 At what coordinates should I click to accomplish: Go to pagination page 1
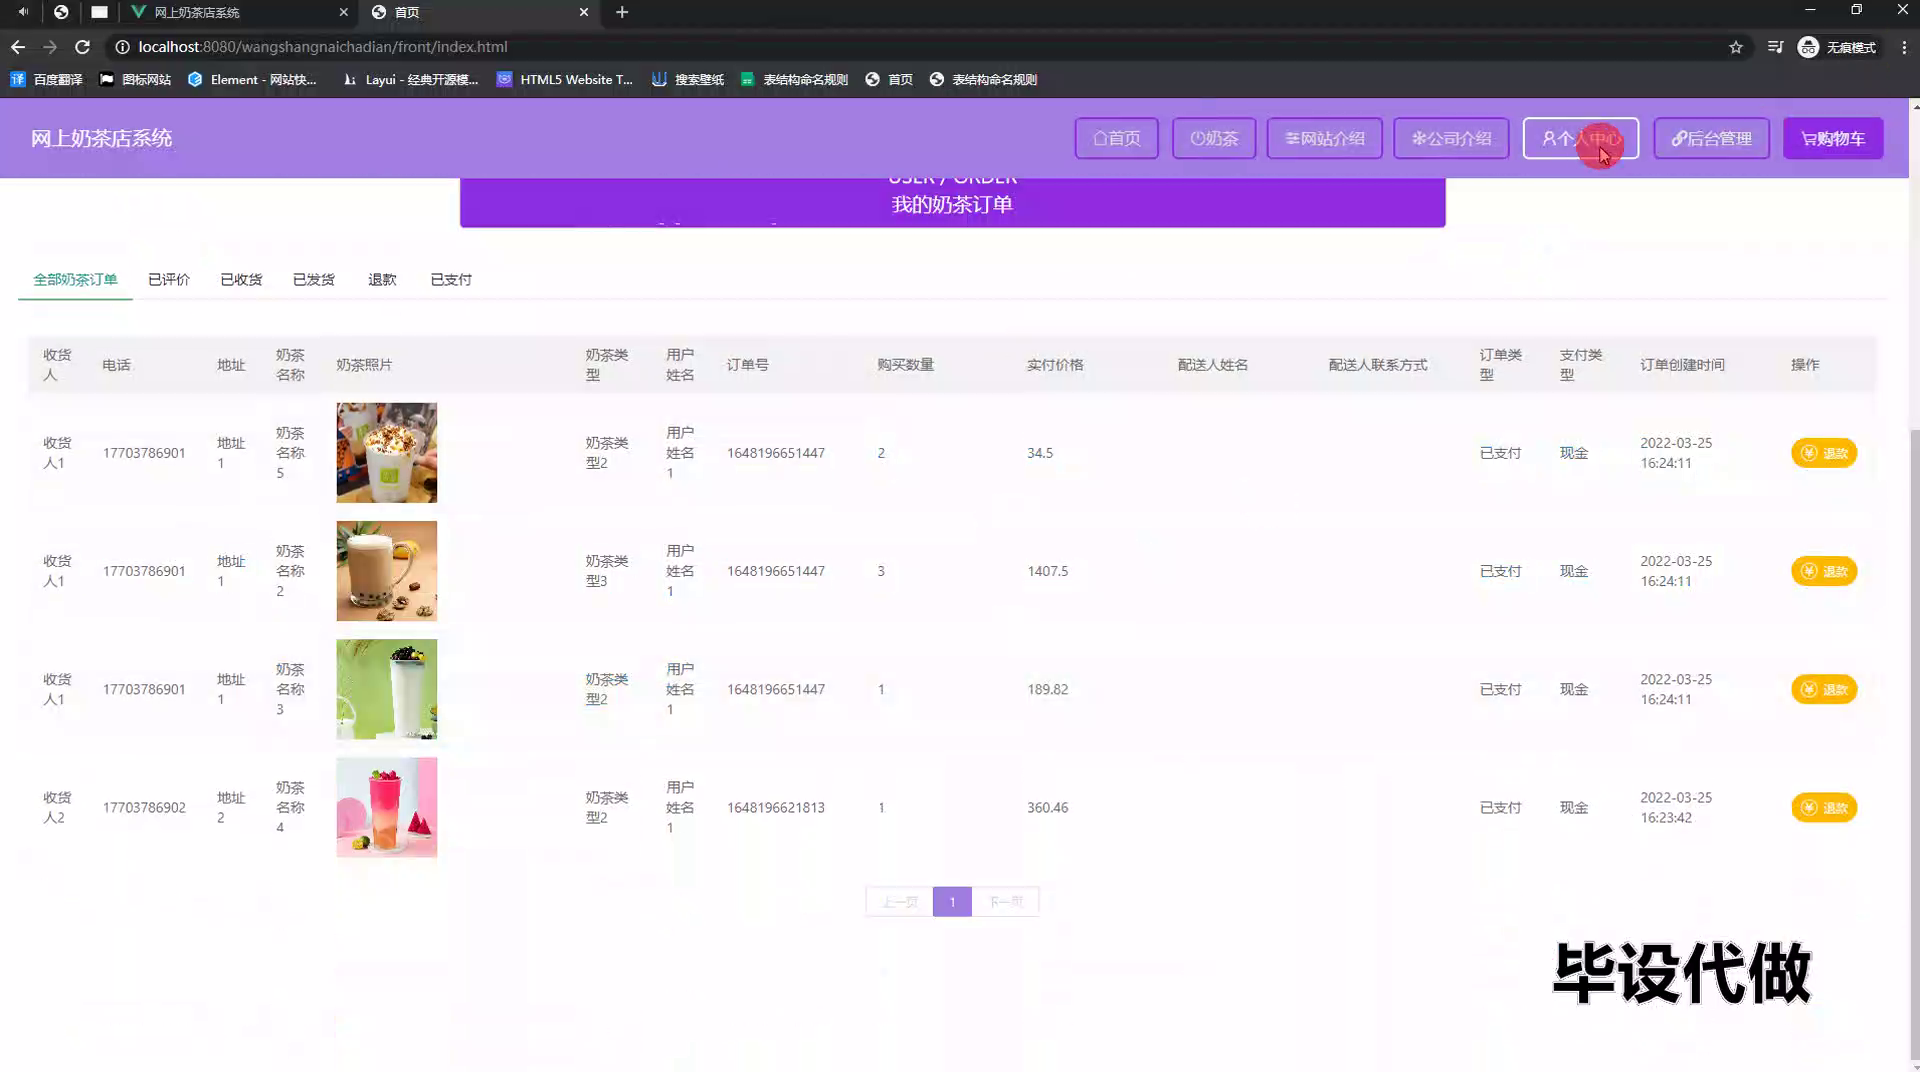(x=952, y=901)
